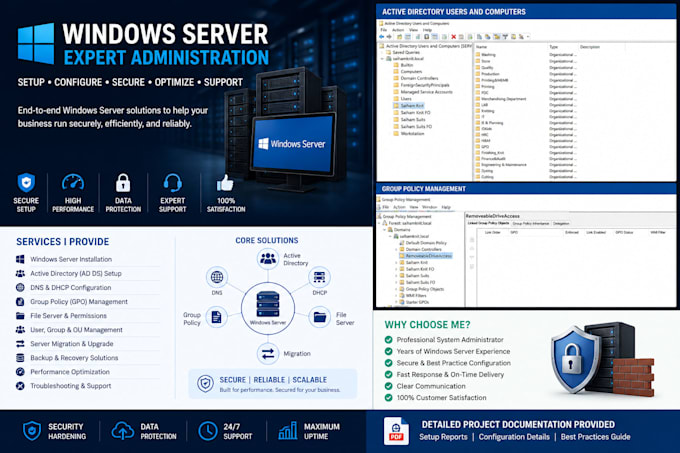
Task: Select Default Domain Policy in Group Policy tree
Action: 423,243
